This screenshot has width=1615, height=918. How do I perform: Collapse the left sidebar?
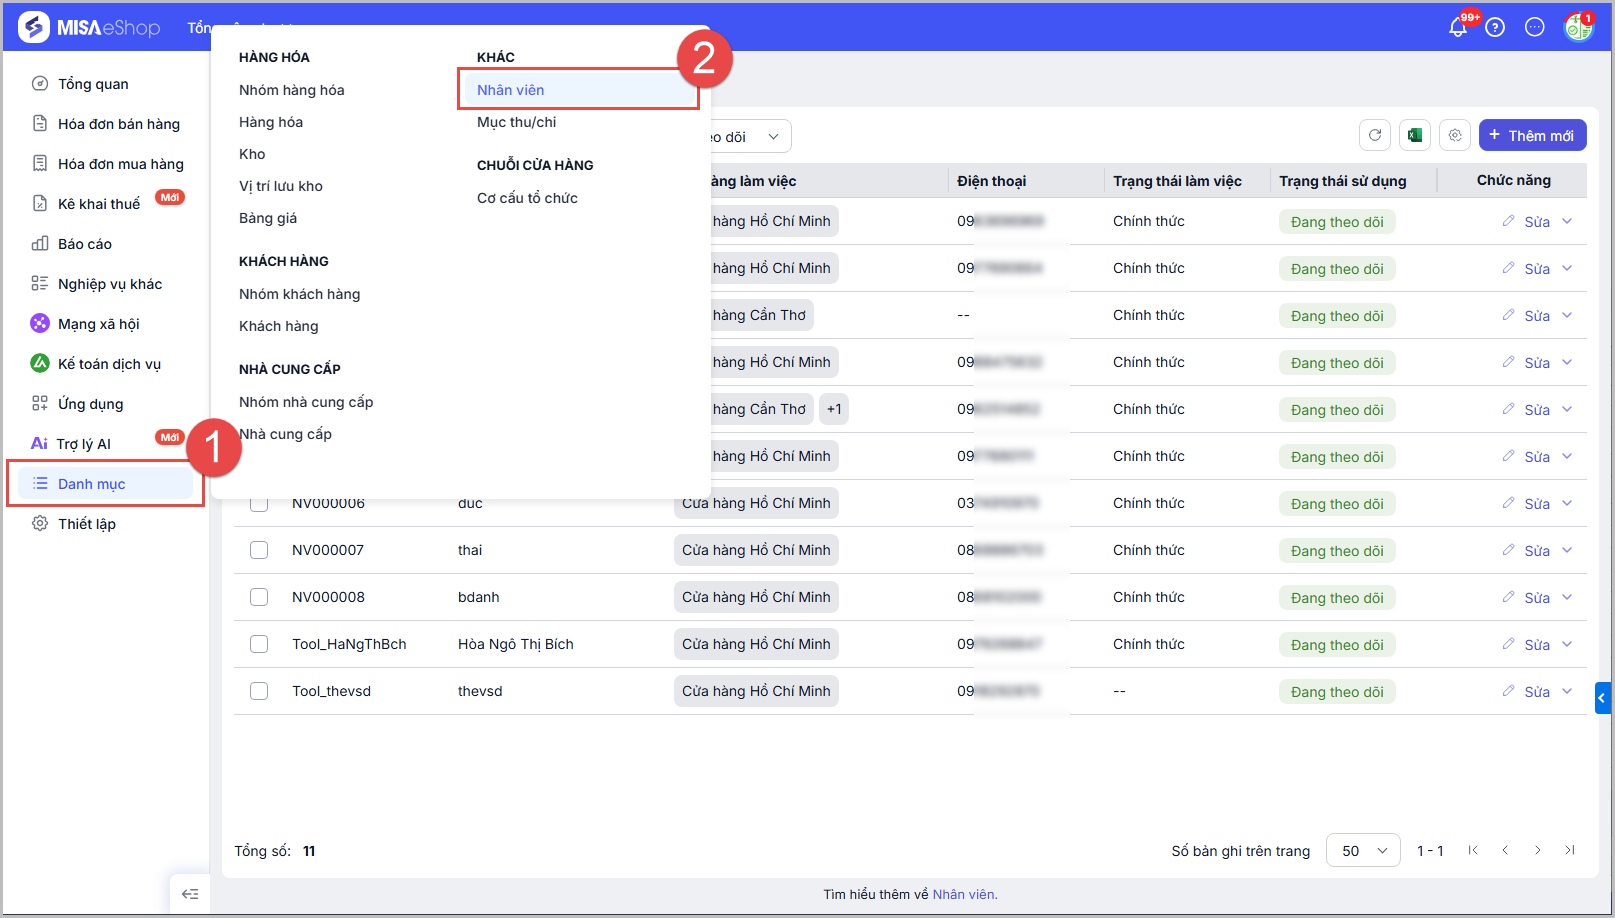(x=190, y=894)
